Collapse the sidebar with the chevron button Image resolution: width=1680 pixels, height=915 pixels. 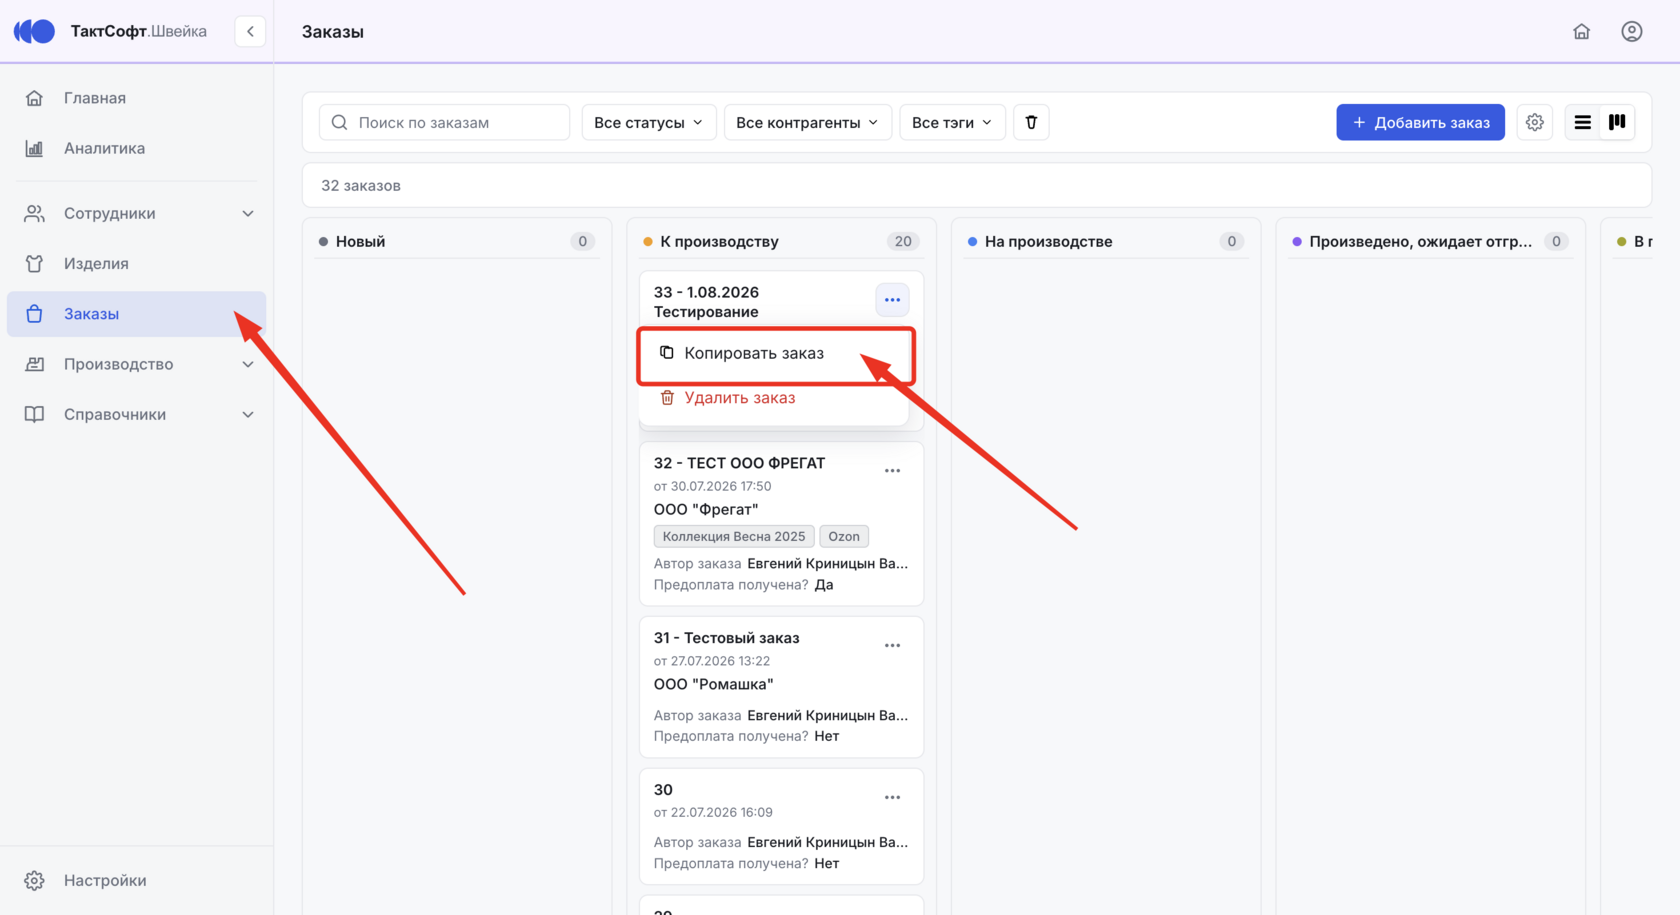click(x=250, y=31)
